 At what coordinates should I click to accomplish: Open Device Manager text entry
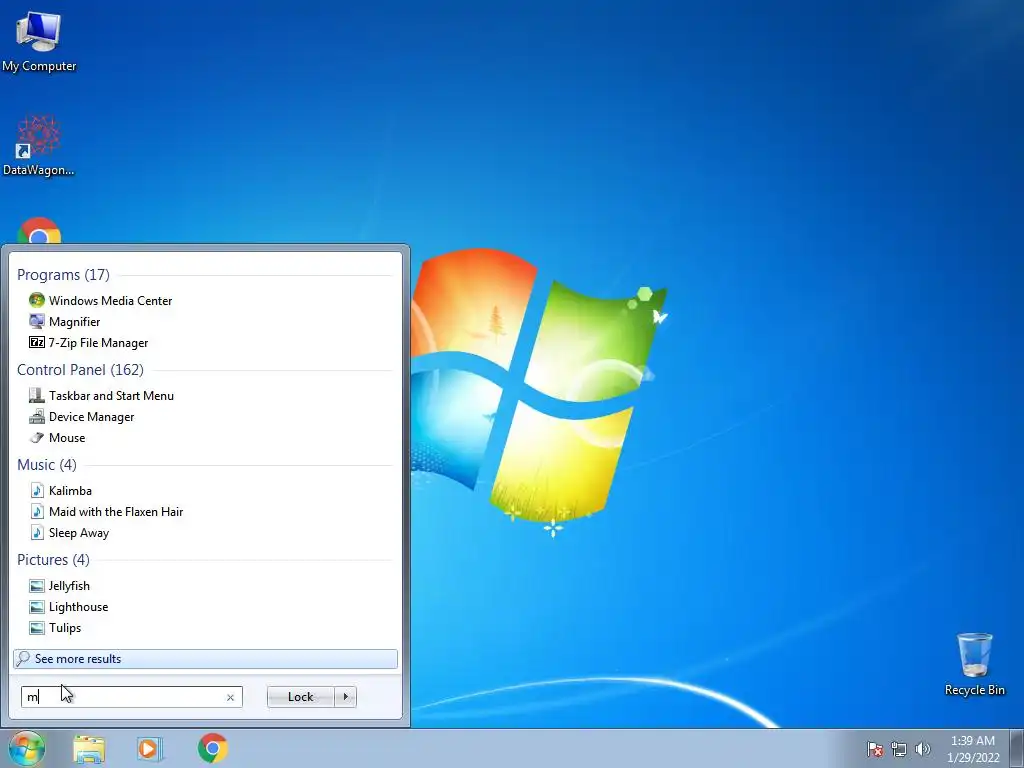click(x=91, y=417)
